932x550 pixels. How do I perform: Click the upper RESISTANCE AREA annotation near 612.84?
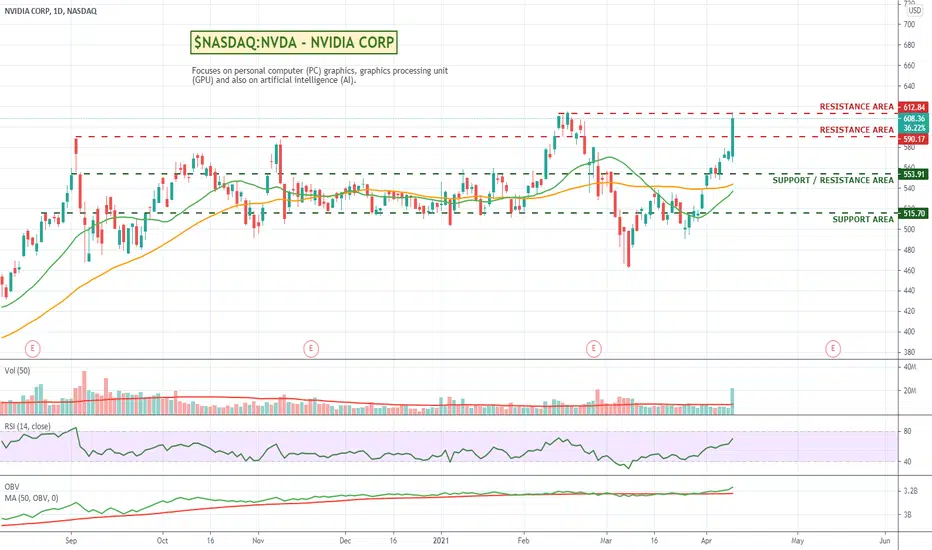pyautogui.click(x=857, y=106)
